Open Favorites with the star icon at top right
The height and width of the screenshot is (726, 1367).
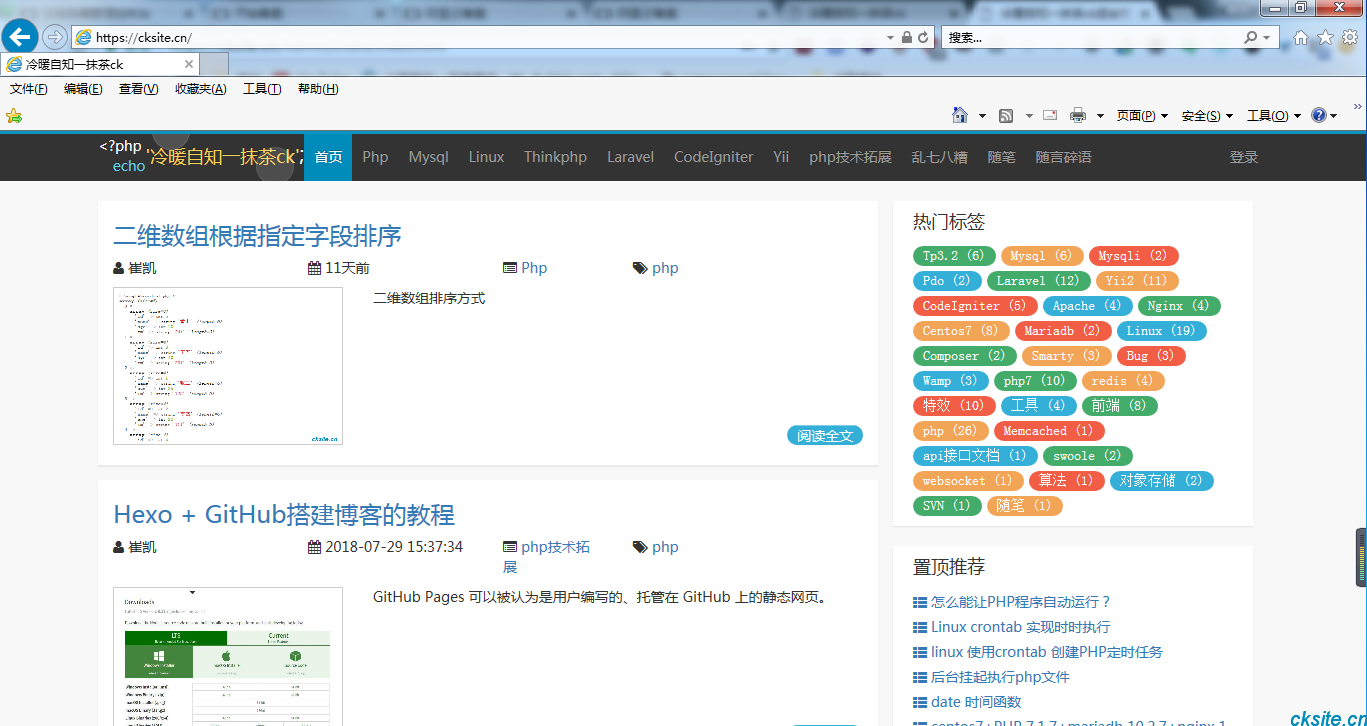(x=1325, y=37)
